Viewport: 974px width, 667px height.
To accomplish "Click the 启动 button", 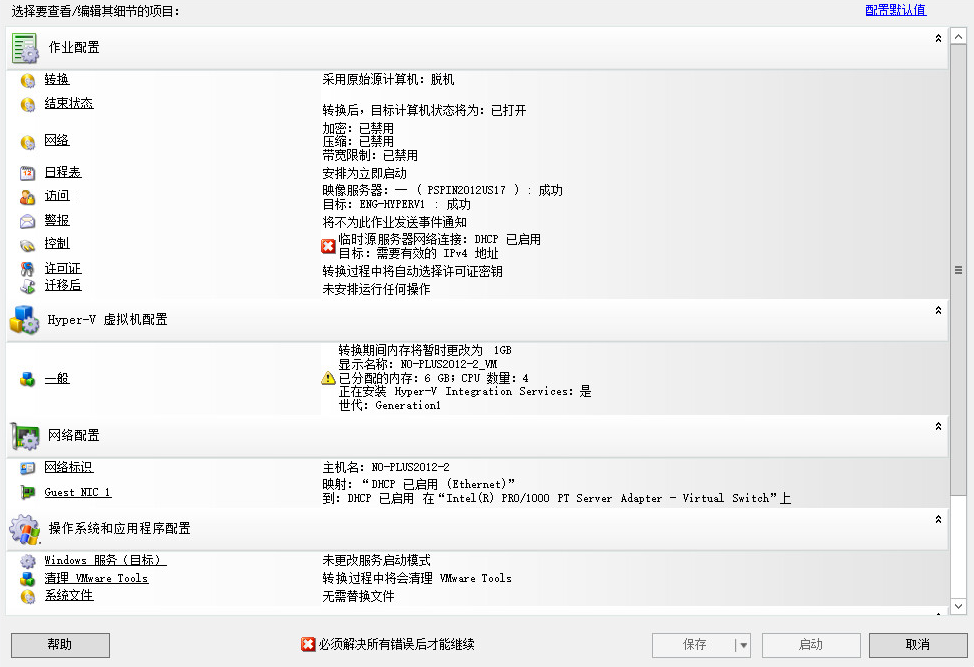I will [x=811, y=645].
